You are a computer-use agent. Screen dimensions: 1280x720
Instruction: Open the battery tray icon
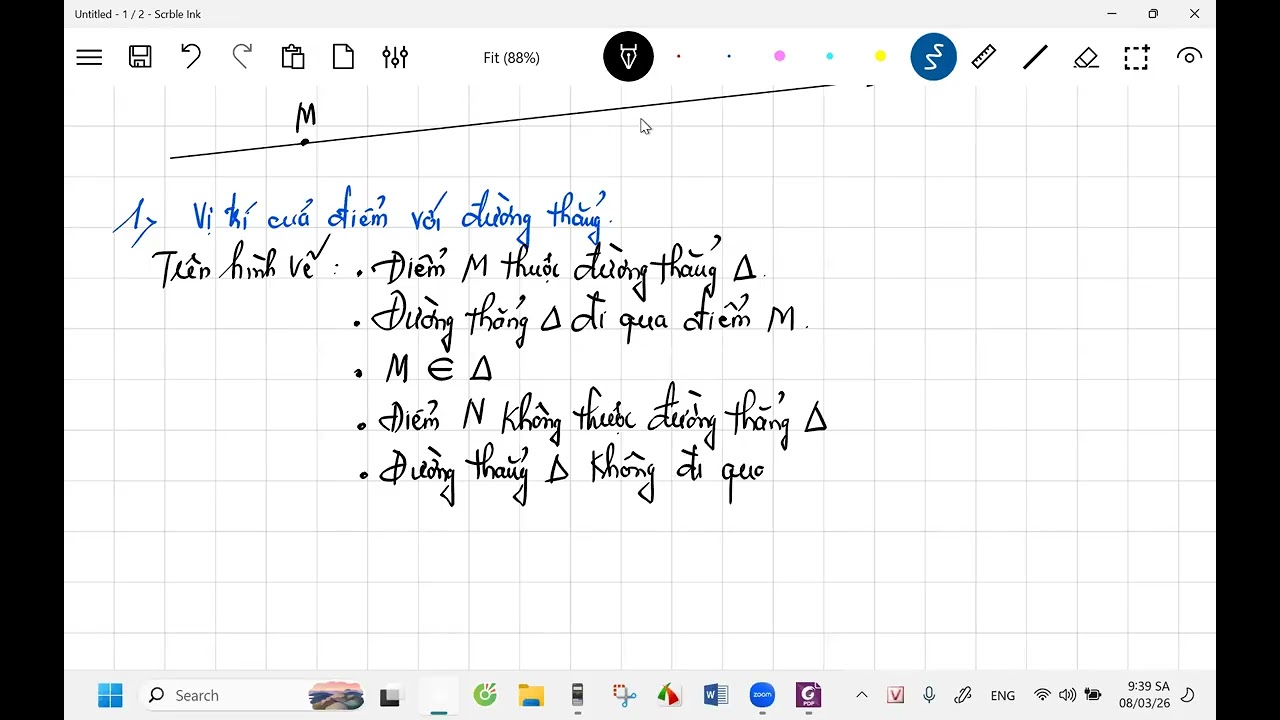point(1092,695)
